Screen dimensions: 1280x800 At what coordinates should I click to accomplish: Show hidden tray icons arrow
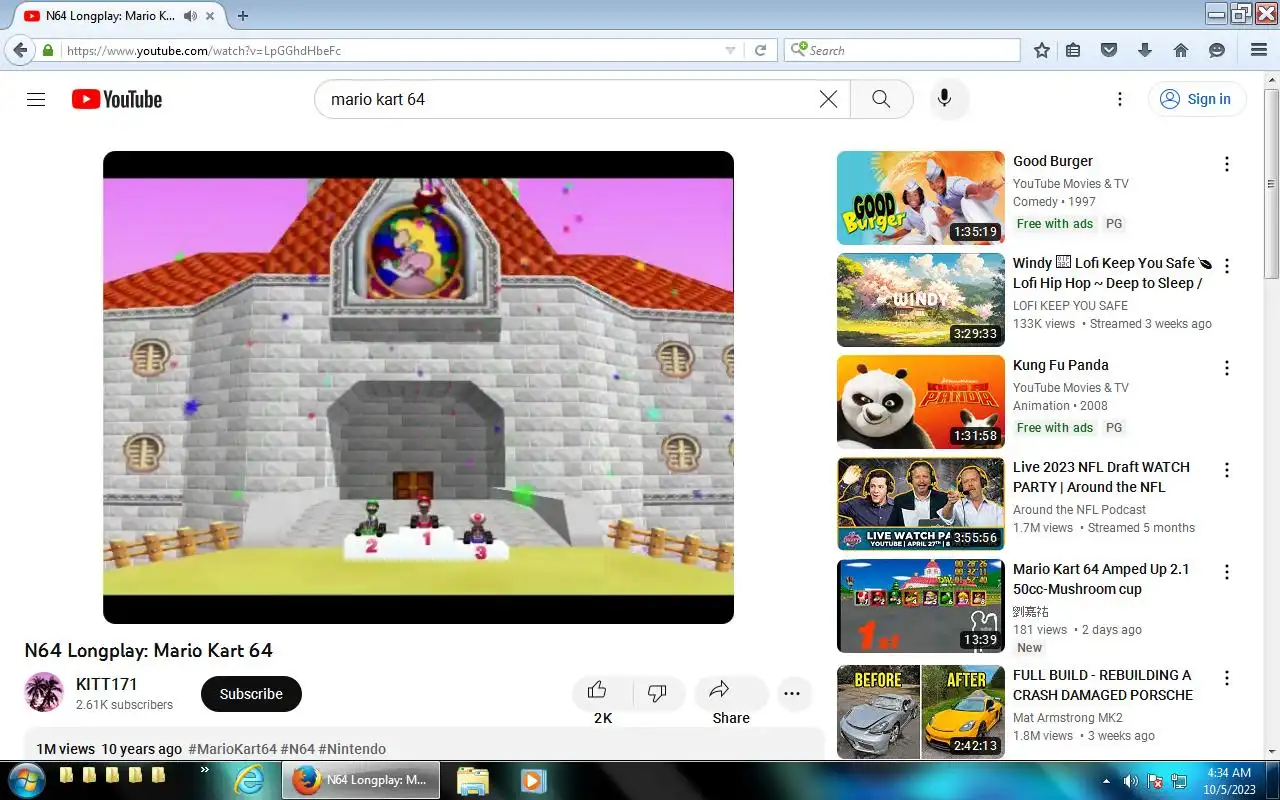point(1106,781)
